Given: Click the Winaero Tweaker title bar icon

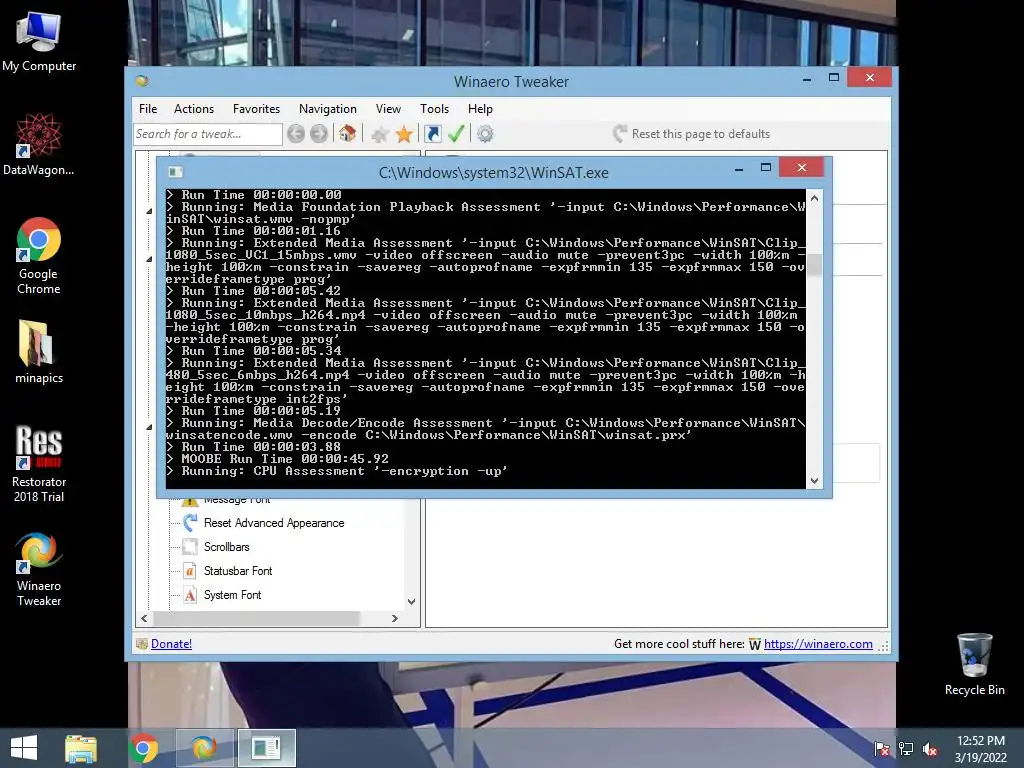Looking at the screenshot, I should tap(142, 81).
